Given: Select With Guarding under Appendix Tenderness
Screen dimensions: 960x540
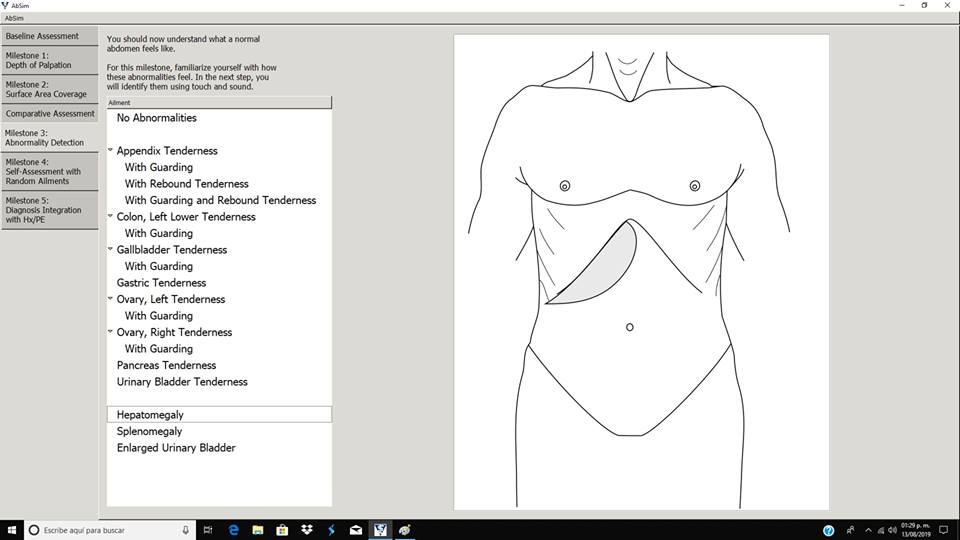Looking at the screenshot, I should 159,167.
